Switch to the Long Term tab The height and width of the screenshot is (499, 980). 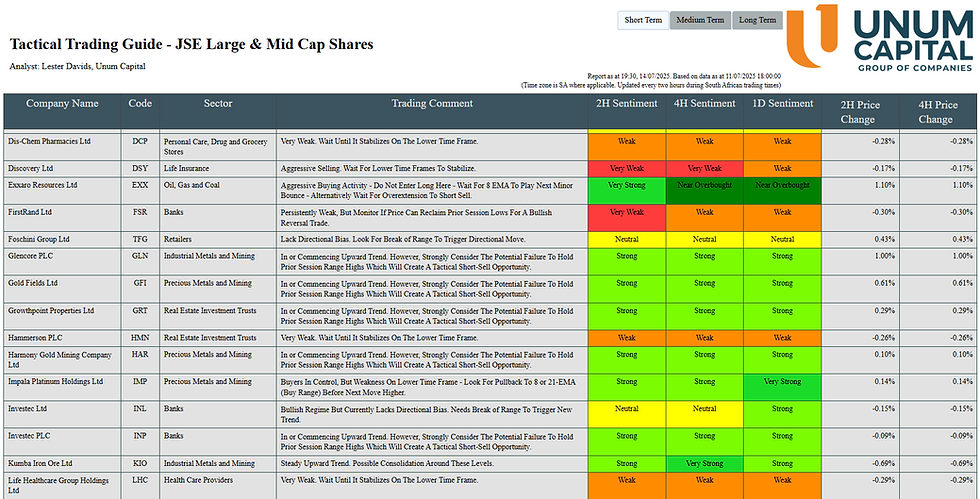point(757,20)
